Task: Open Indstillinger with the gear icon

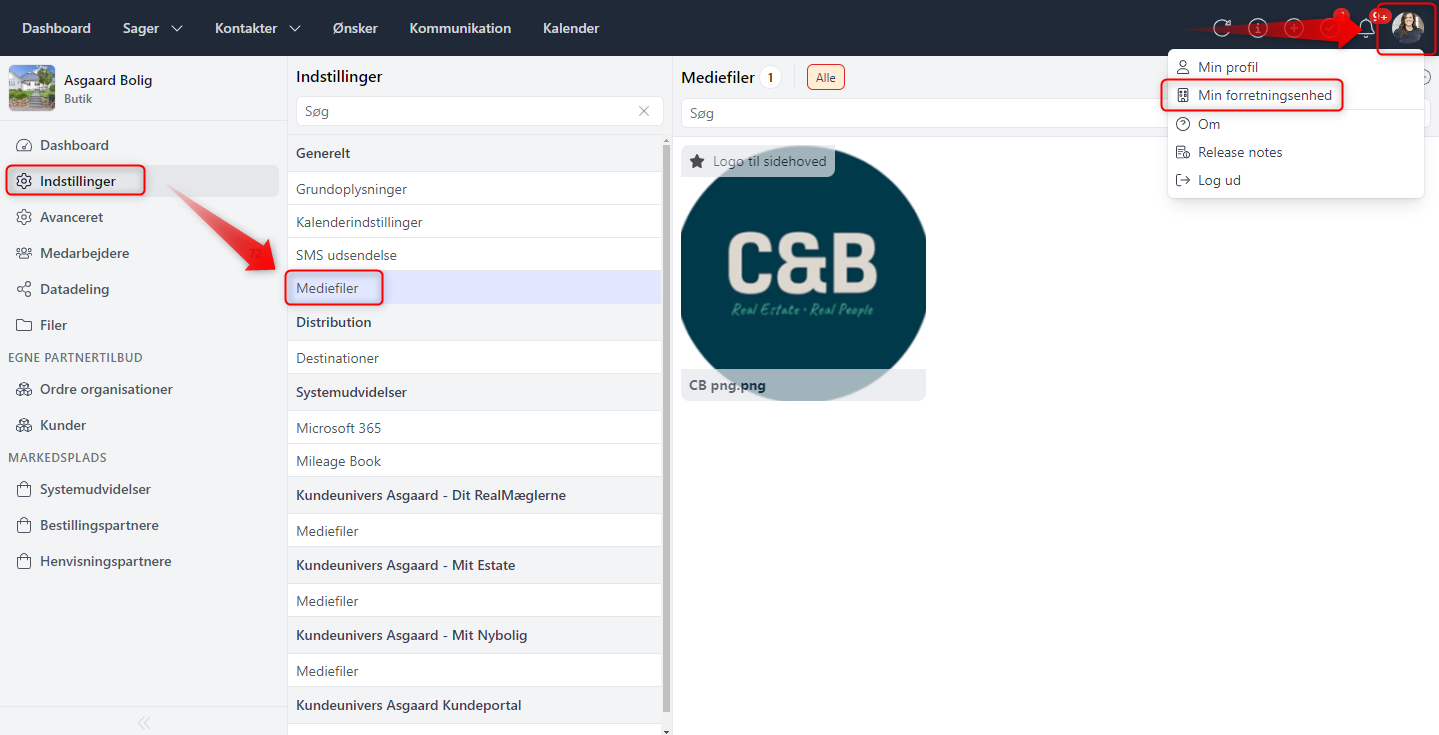Action: [x=143, y=181]
